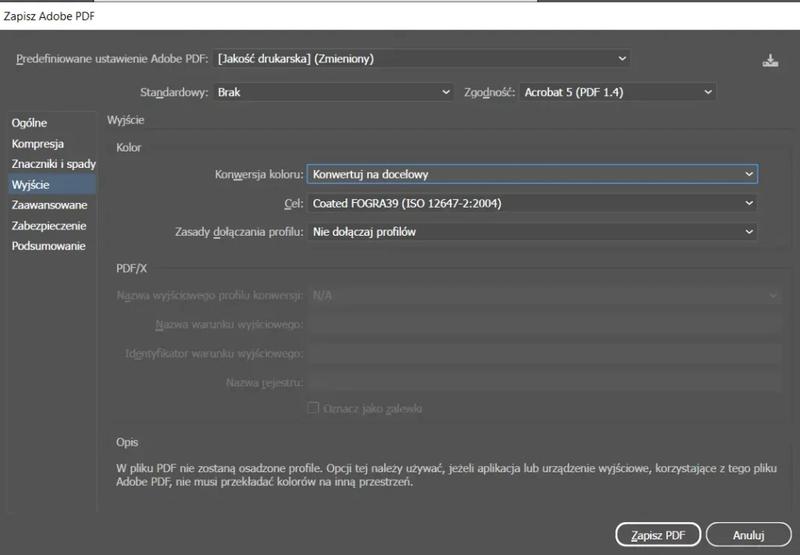Switch to the Zabezpieczenie section
Viewport: 800px width, 555px height.
click(x=49, y=226)
